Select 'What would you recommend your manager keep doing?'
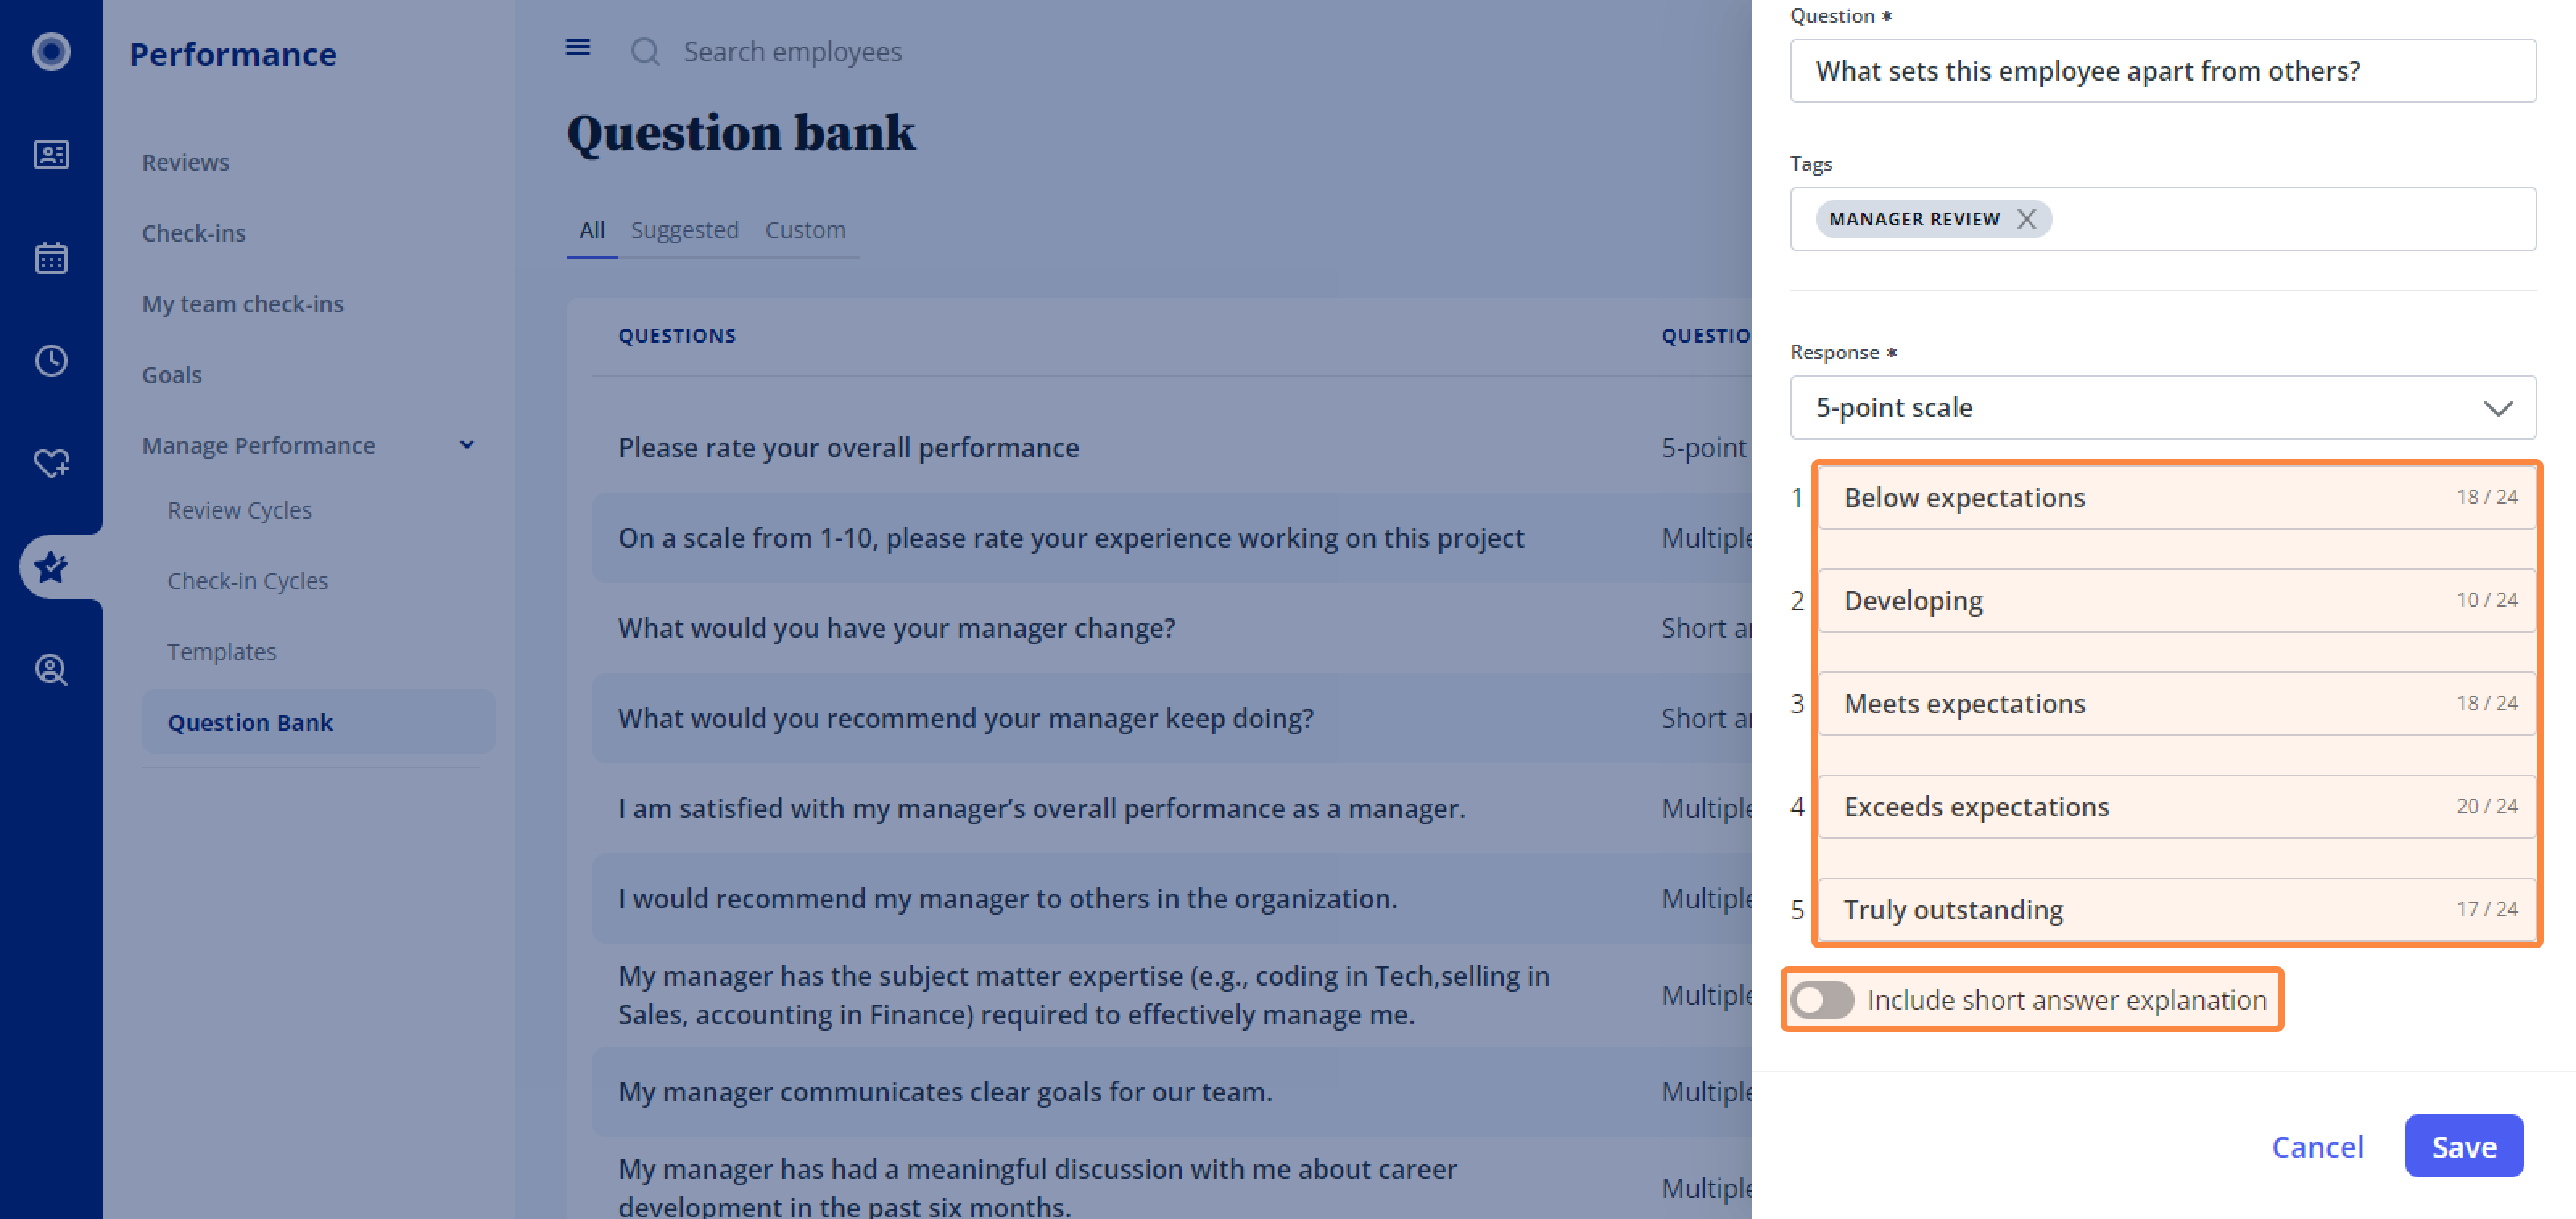This screenshot has width=2576, height=1219. click(x=965, y=718)
